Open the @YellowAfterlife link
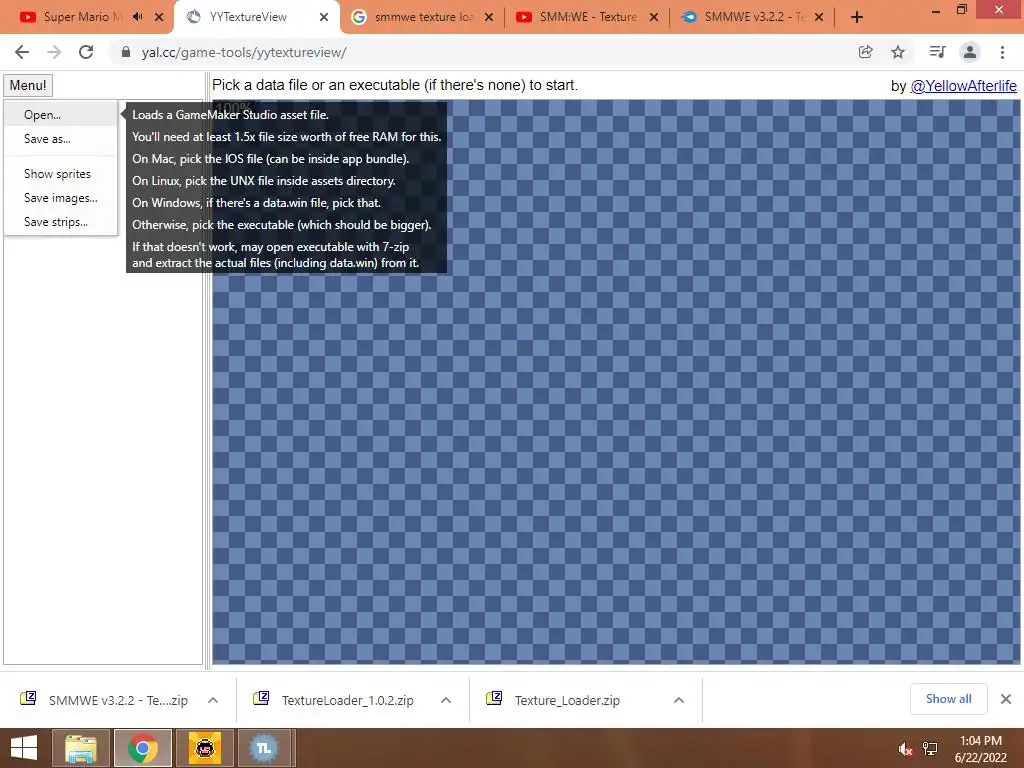1024x768 pixels. [x=963, y=86]
